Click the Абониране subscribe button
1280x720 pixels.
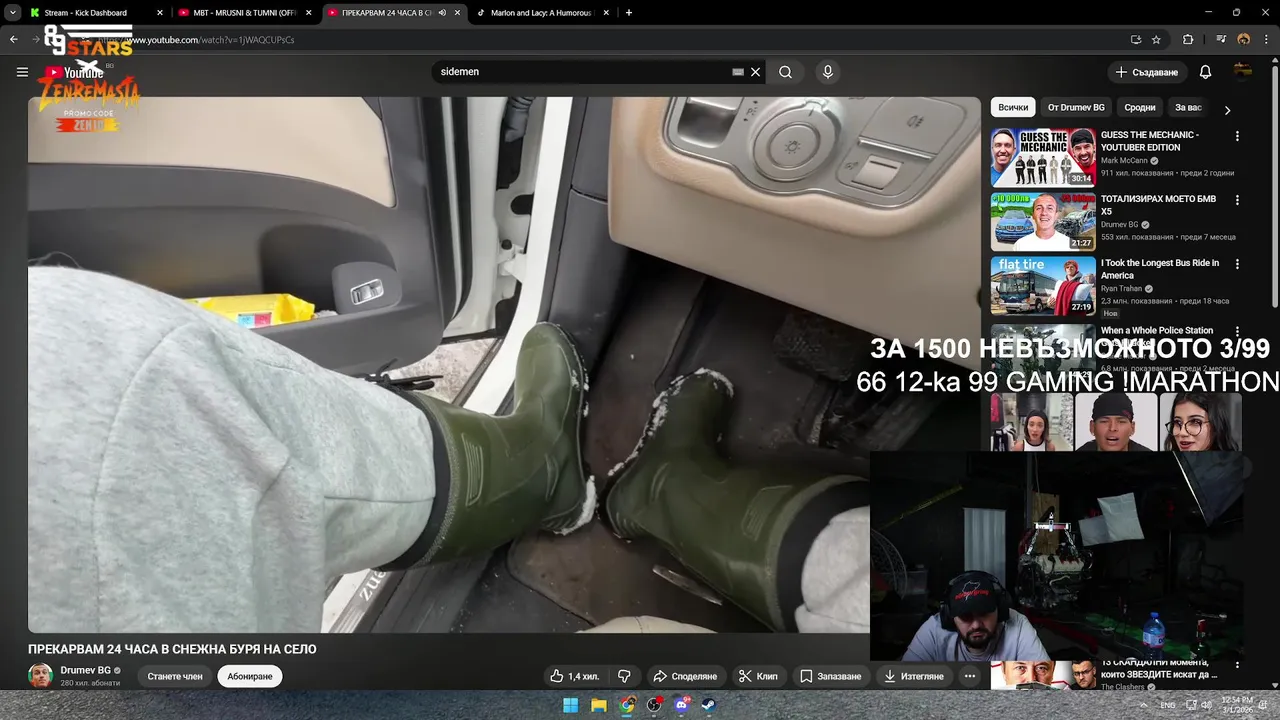250,676
